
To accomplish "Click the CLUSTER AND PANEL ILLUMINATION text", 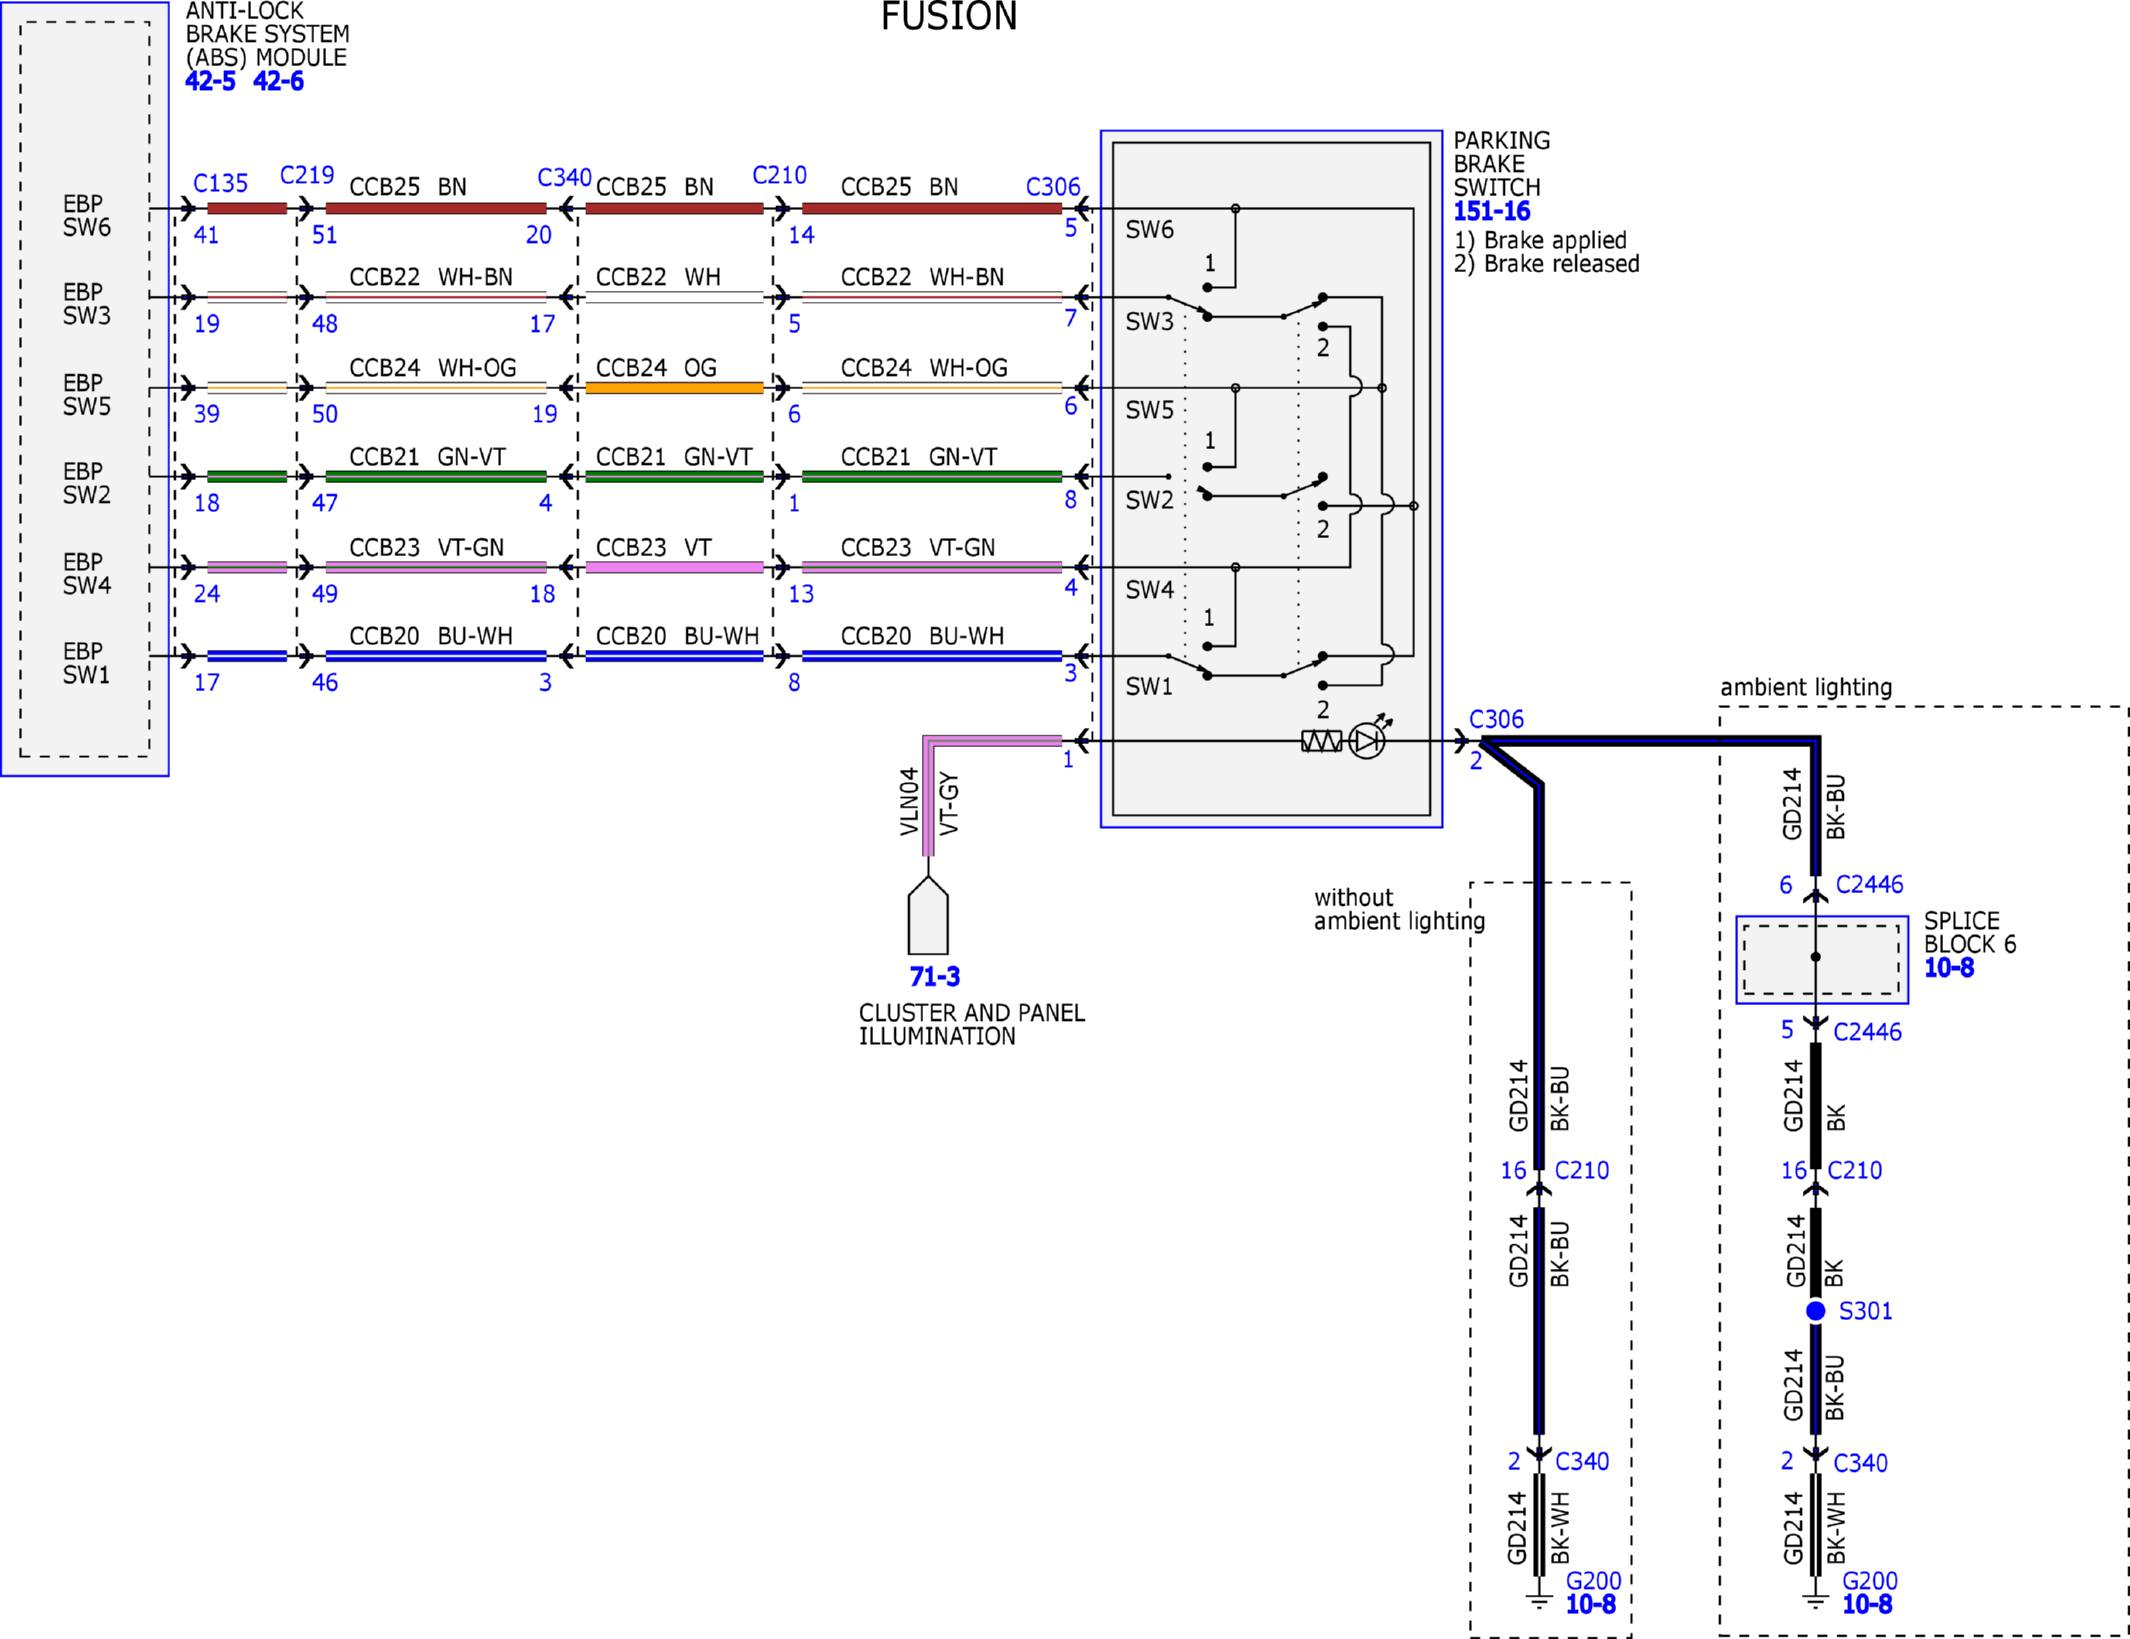I will point(972,1024).
